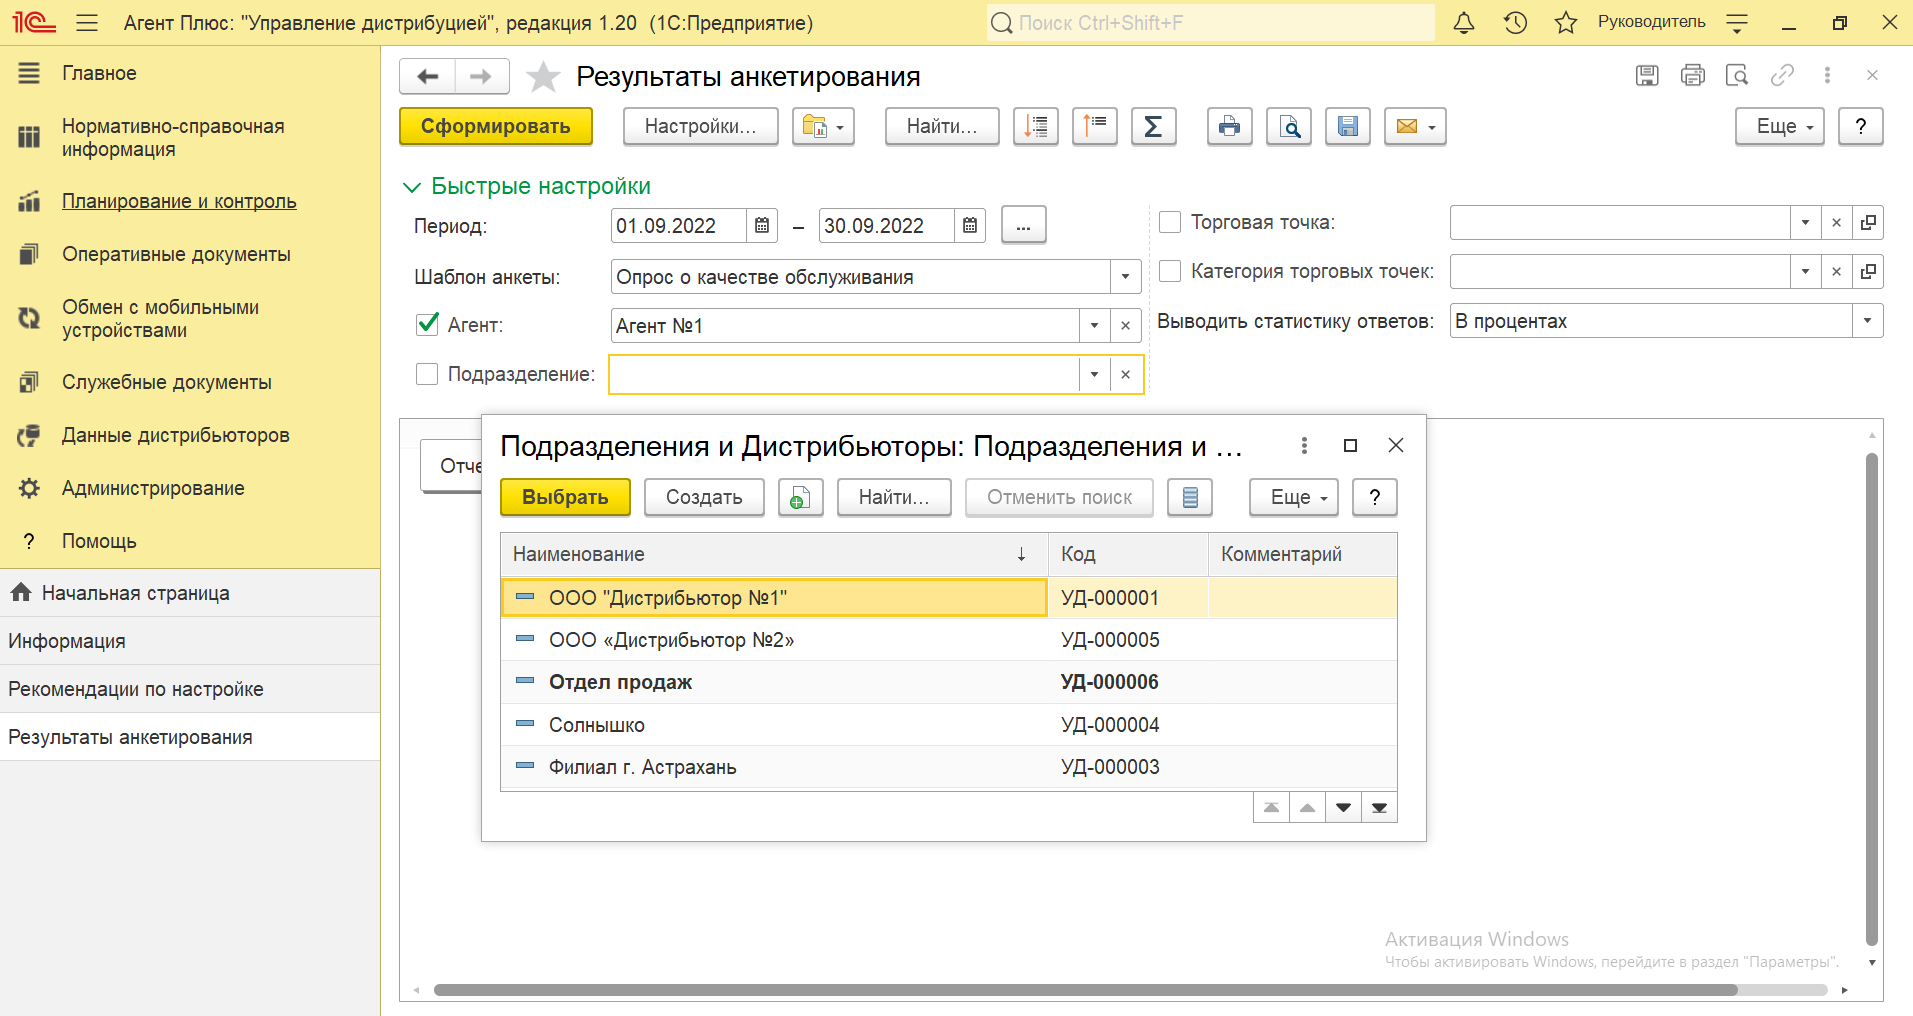Open period selection ellipsis button

tap(1023, 226)
